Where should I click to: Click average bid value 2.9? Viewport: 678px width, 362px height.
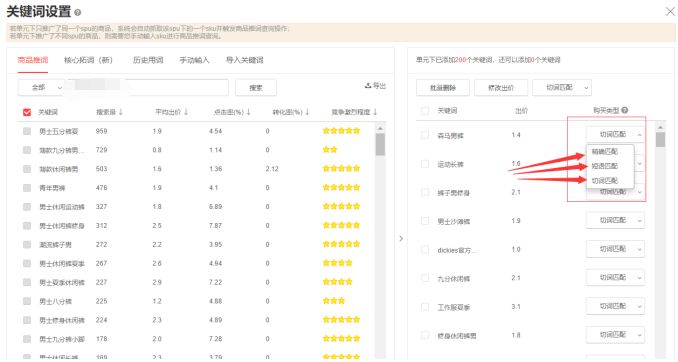[x=157, y=282]
